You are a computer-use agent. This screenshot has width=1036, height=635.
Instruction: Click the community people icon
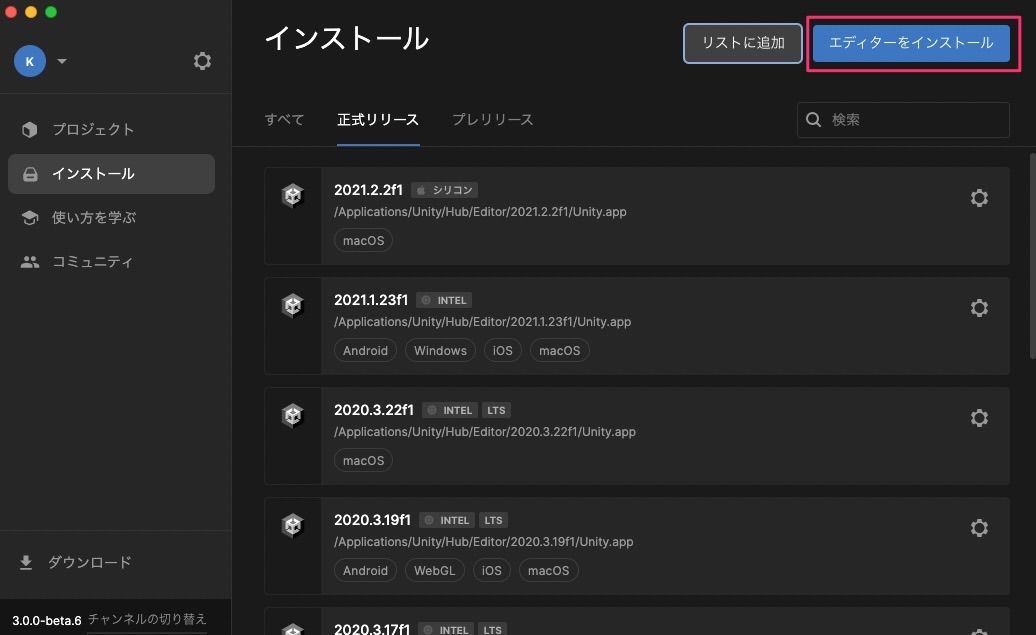(x=30, y=262)
